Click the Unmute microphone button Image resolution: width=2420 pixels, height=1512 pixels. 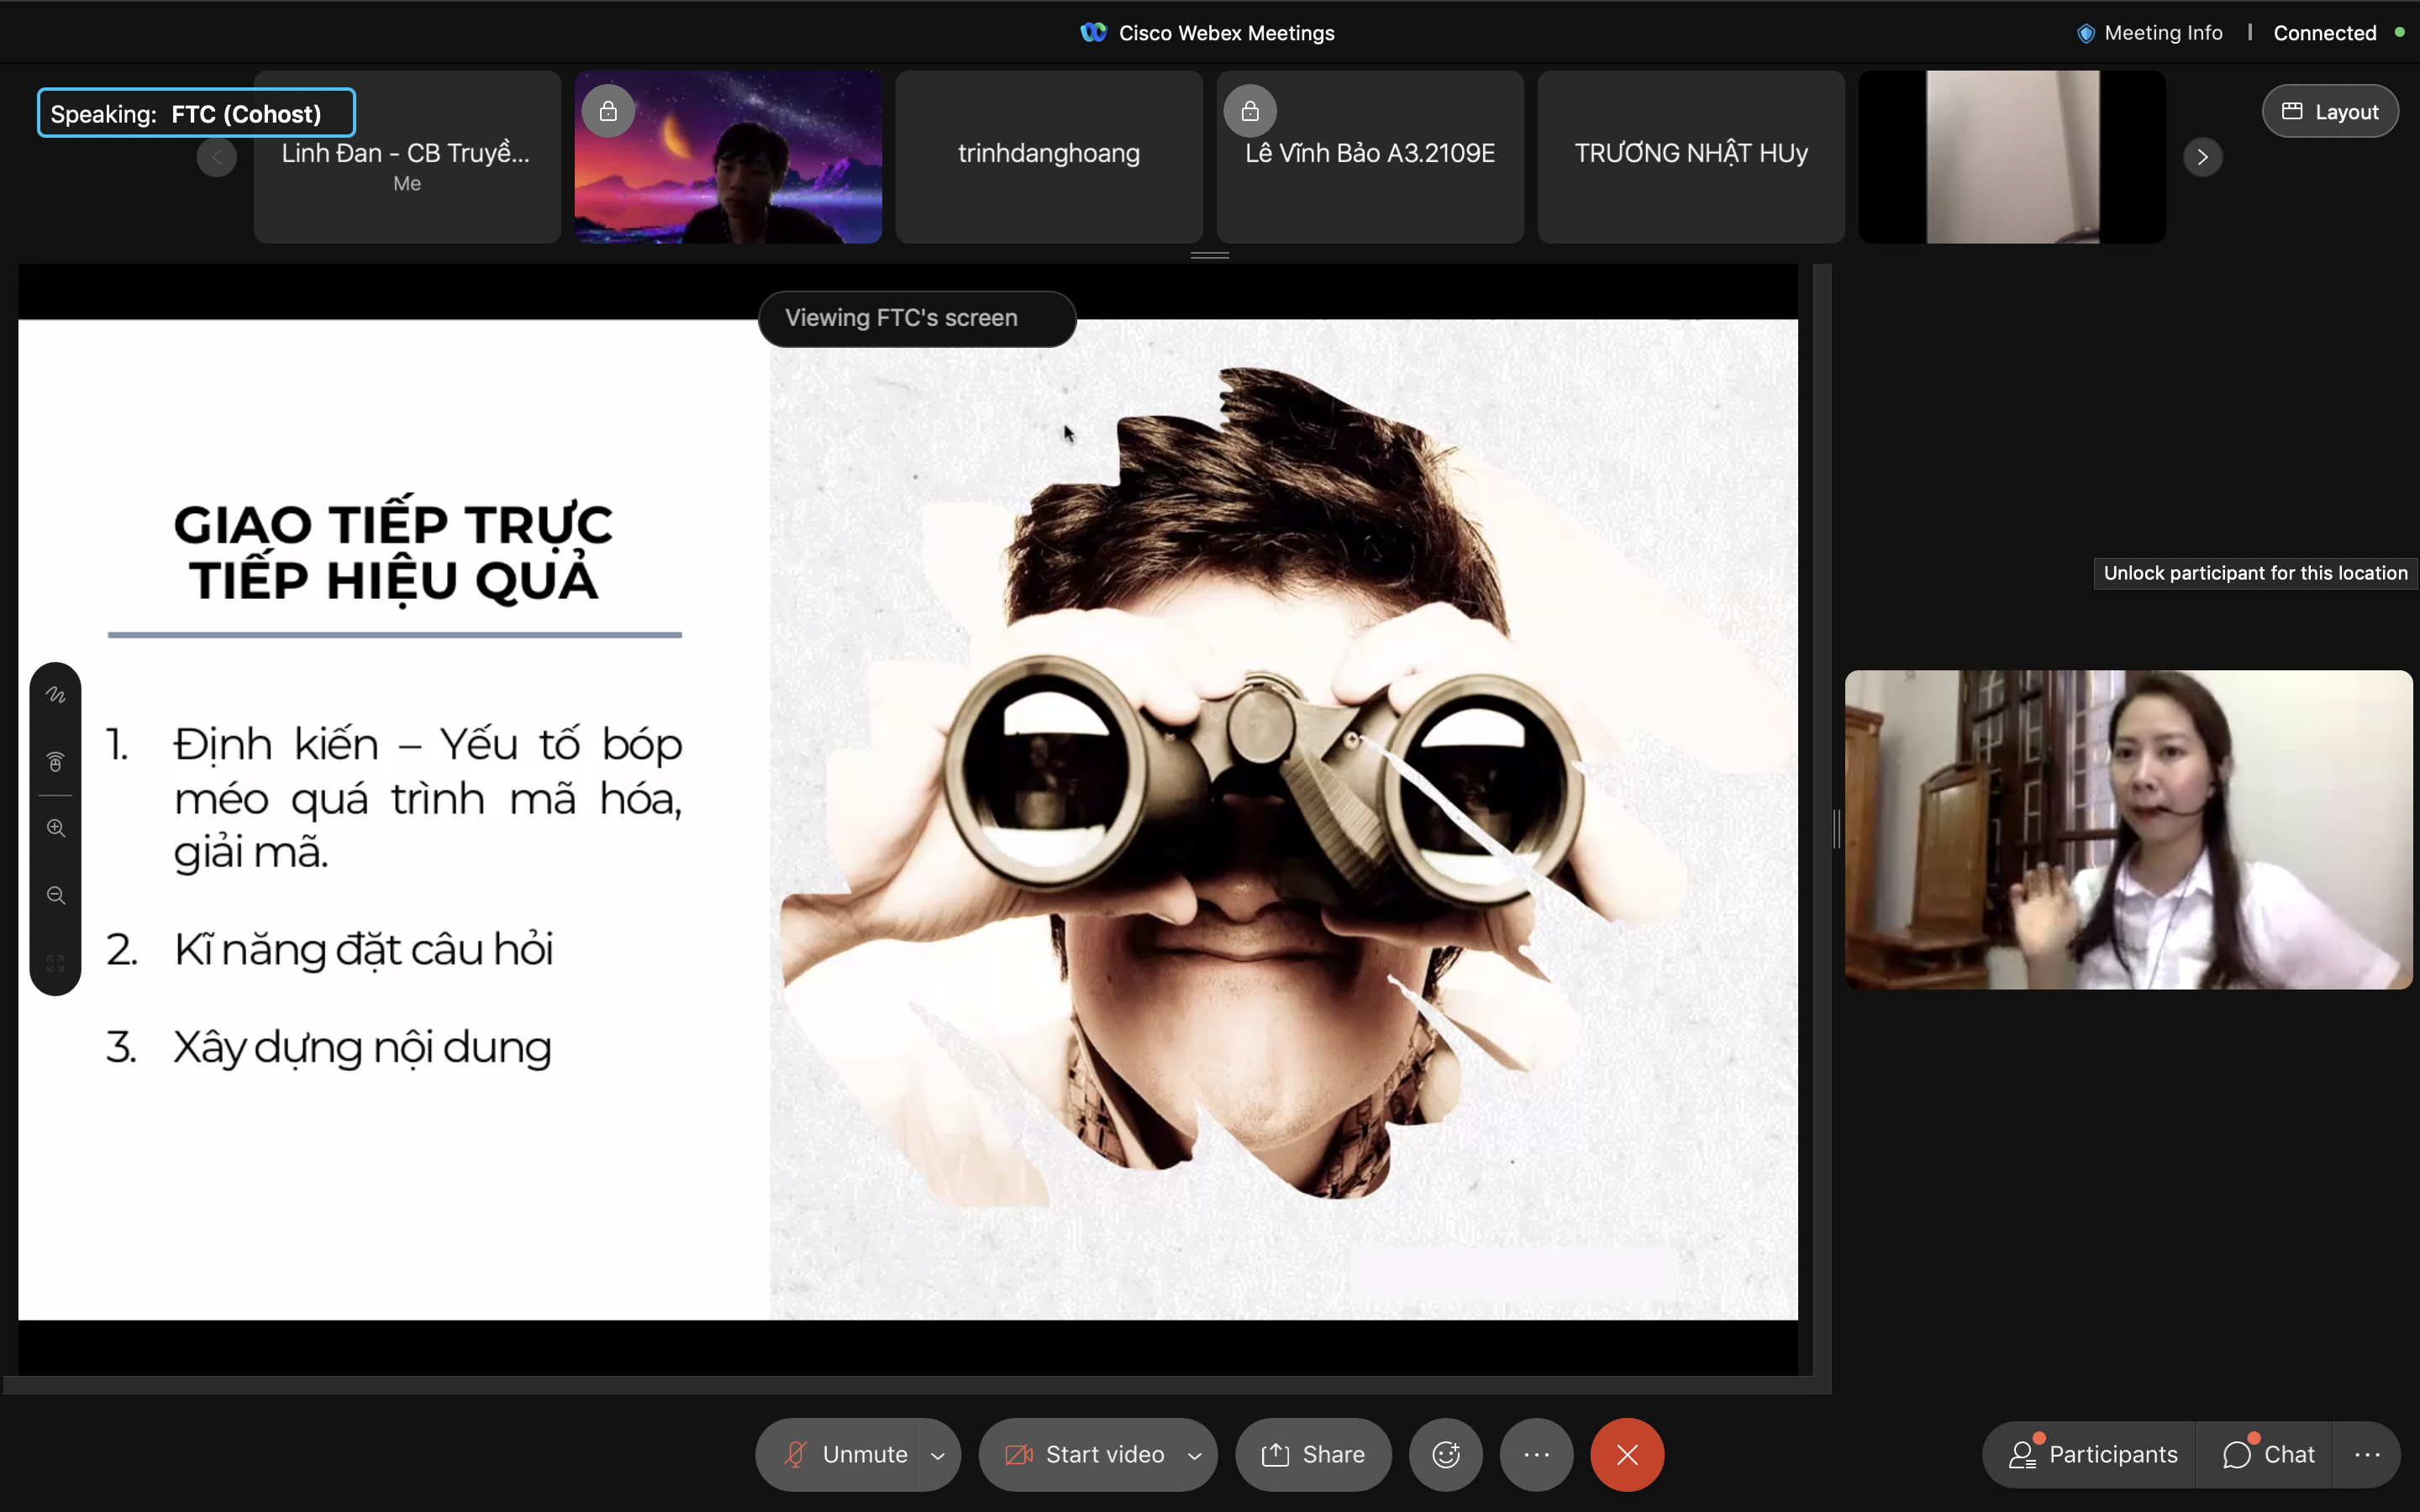(x=846, y=1454)
